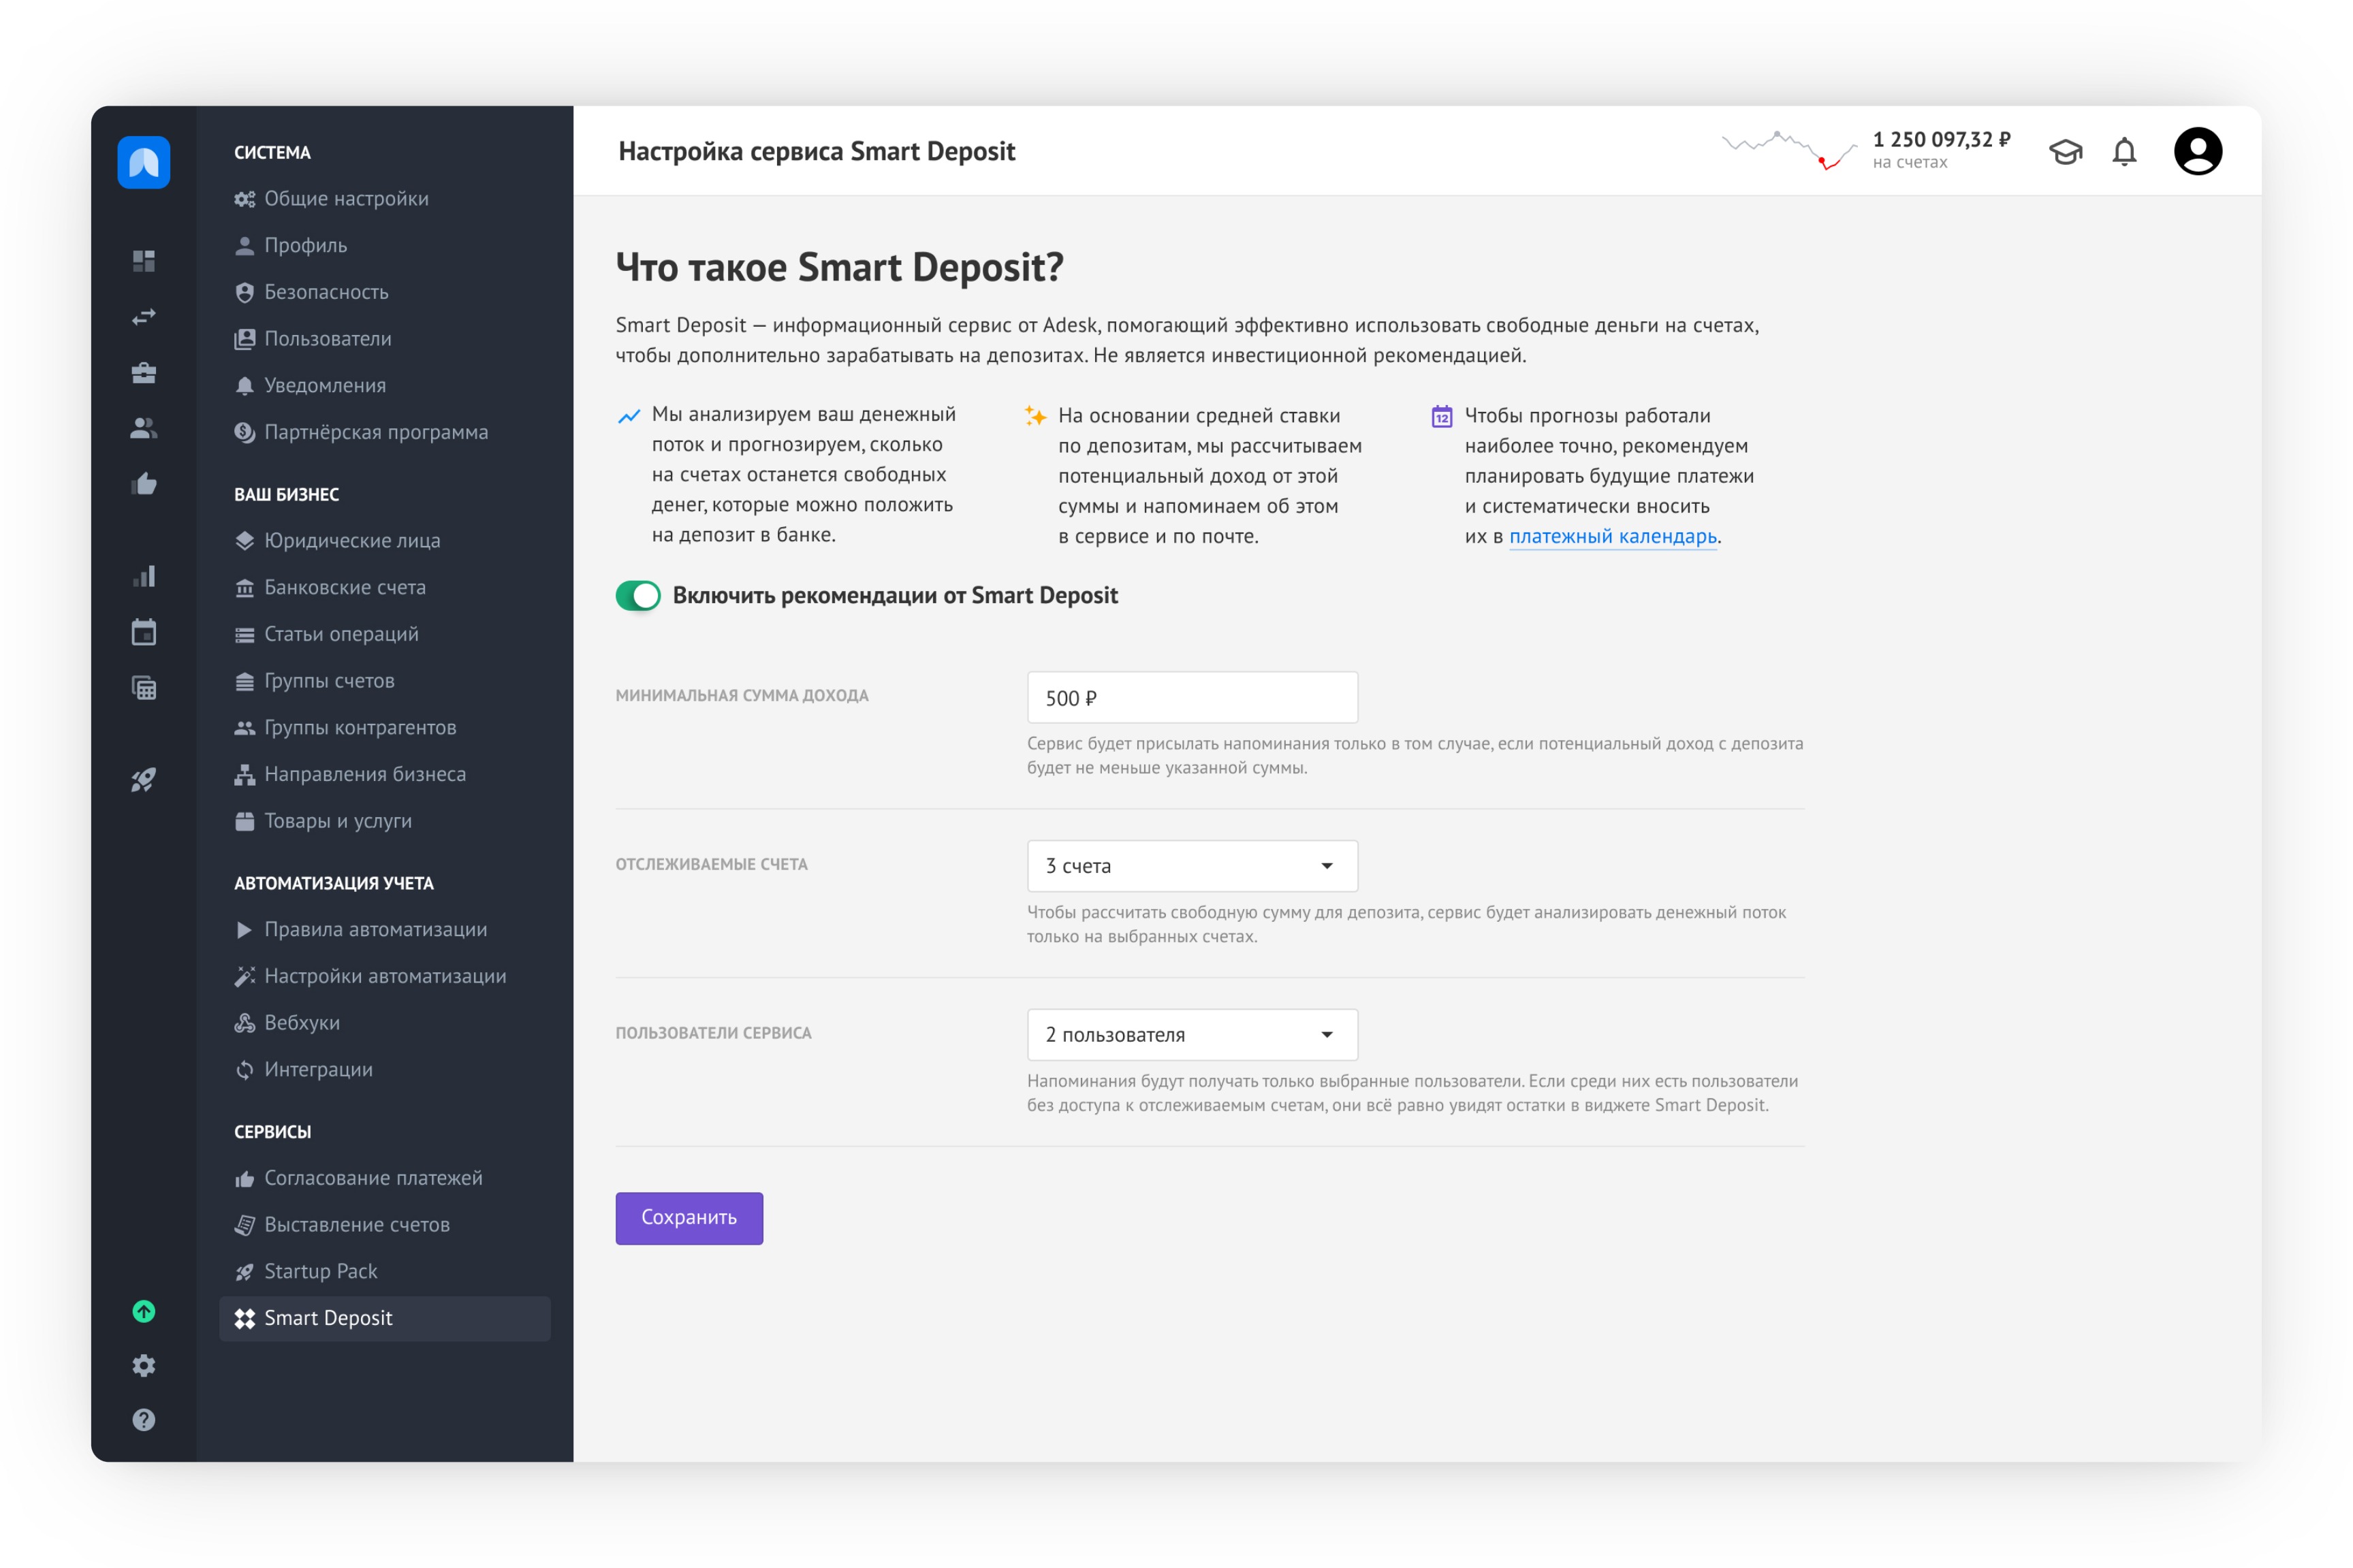Open the help question mark icon
2353x1568 pixels.
click(x=143, y=1420)
